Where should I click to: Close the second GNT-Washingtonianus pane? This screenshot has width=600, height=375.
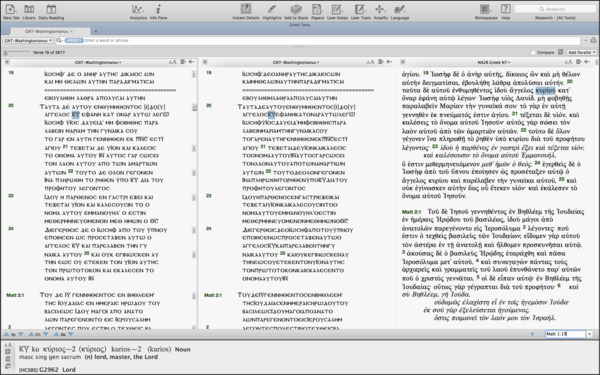(x=205, y=62)
